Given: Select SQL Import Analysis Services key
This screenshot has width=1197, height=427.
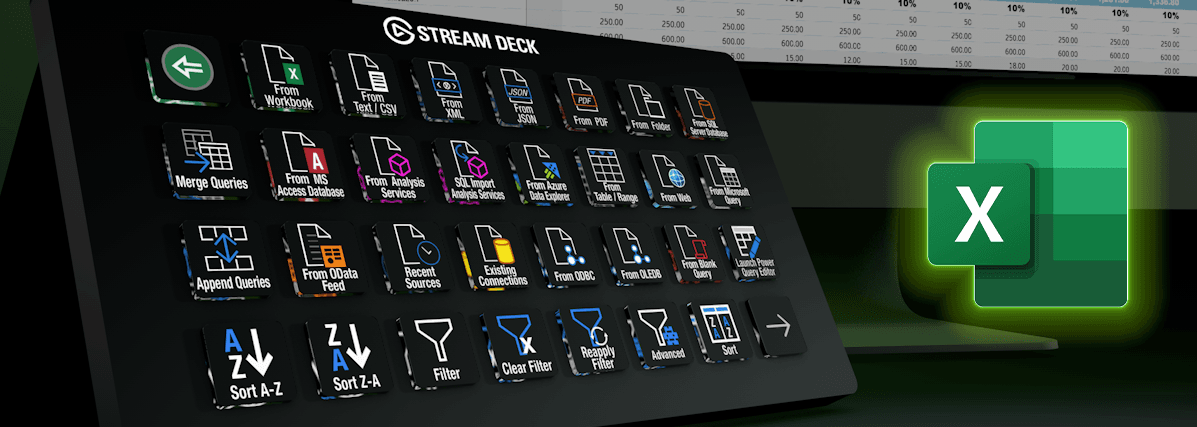Looking at the screenshot, I should pos(471,172).
